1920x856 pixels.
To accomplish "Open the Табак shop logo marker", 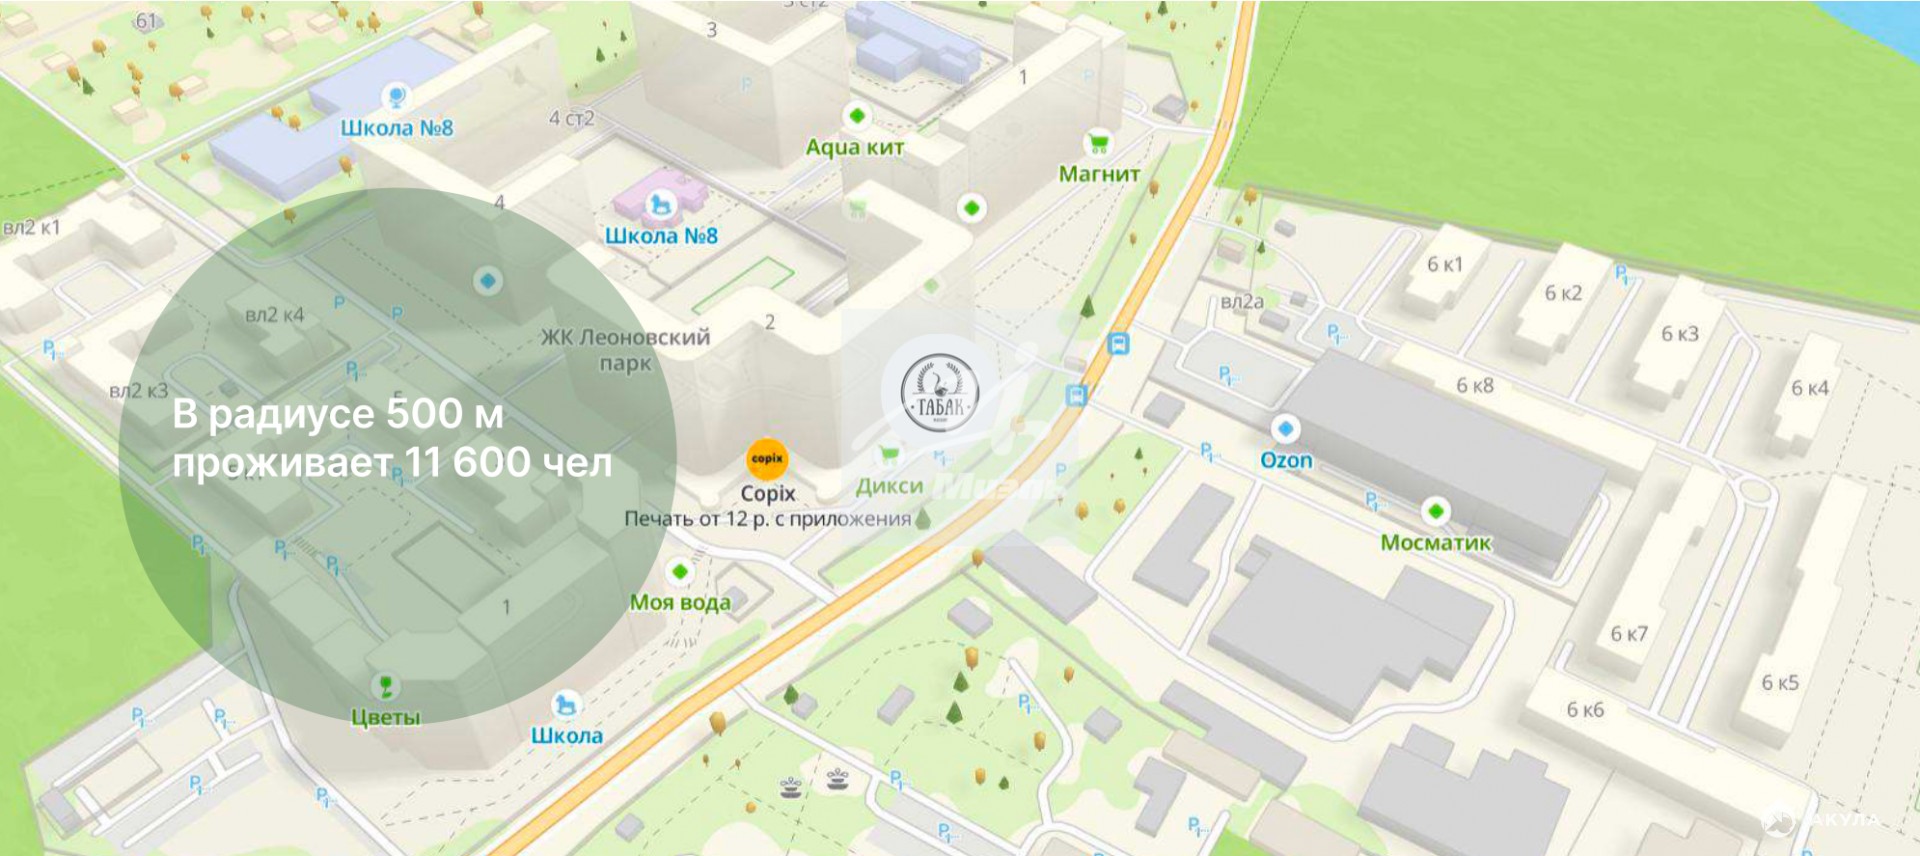I will click(938, 392).
